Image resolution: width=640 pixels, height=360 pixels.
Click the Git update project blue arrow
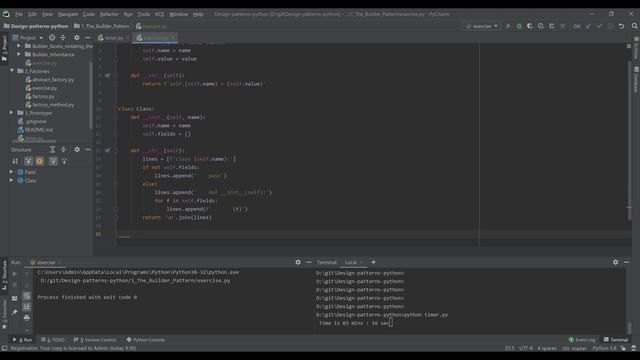[588, 26]
